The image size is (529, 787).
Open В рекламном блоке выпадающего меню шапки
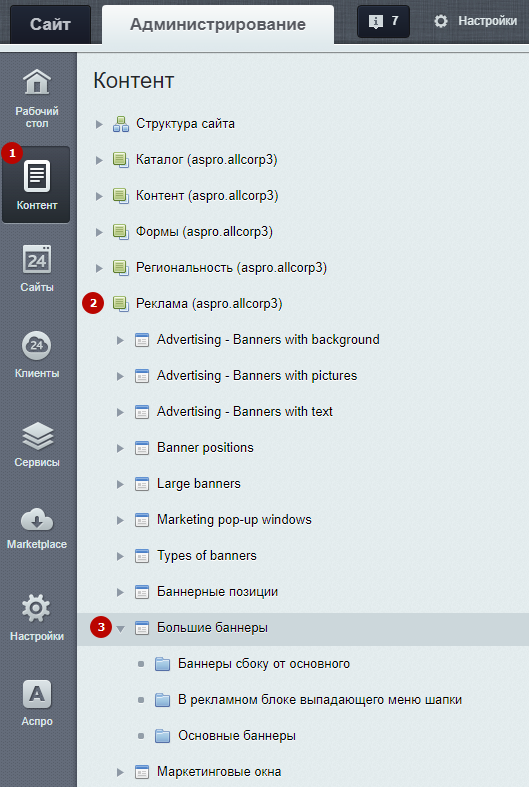click(320, 700)
